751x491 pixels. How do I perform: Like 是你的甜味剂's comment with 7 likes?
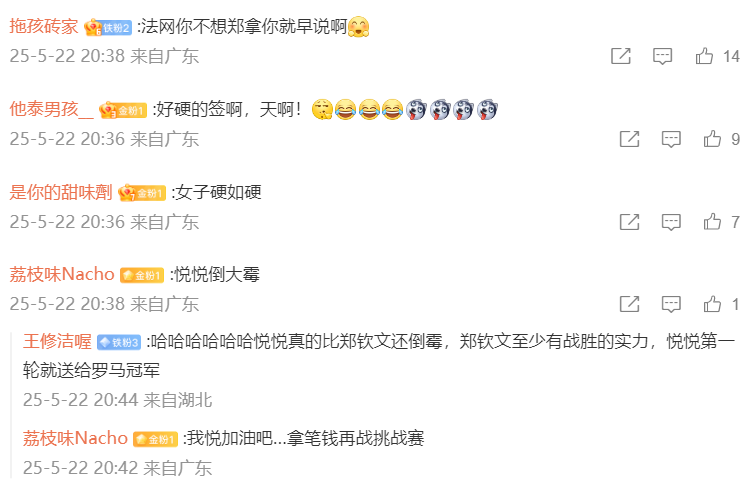pos(713,222)
